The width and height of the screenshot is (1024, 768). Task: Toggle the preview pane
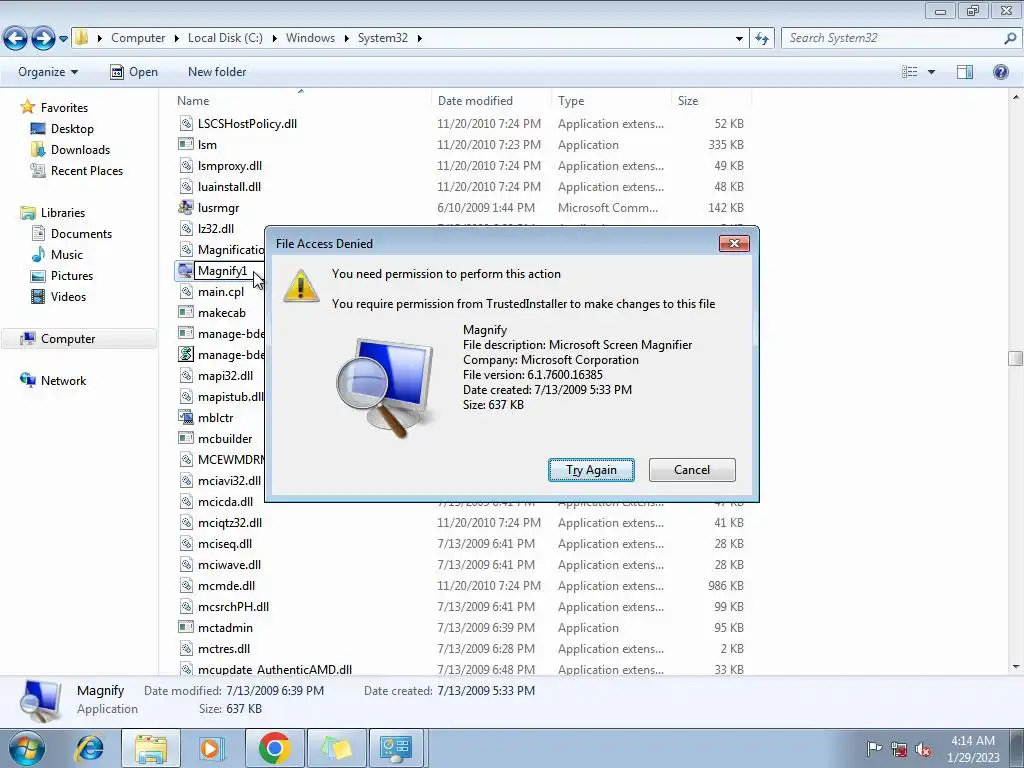[965, 72]
